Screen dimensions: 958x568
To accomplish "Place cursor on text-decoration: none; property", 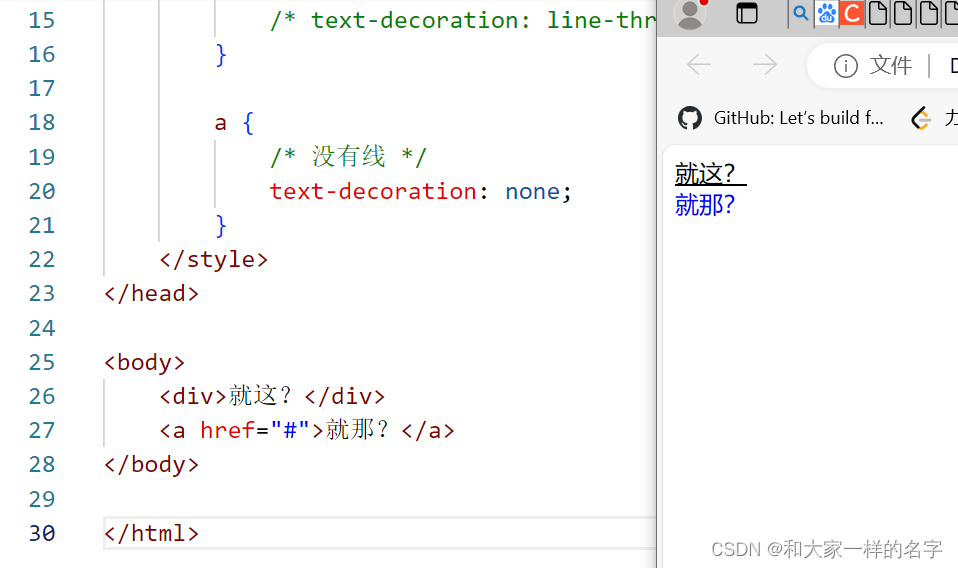I will click(420, 192).
